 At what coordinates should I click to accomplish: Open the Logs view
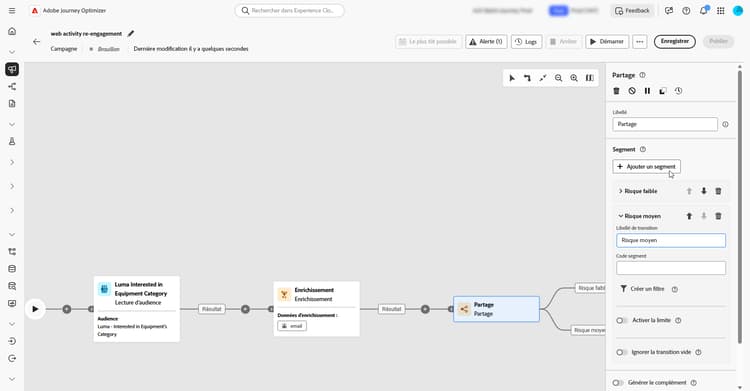pyautogui.click(x=526, y=42)
